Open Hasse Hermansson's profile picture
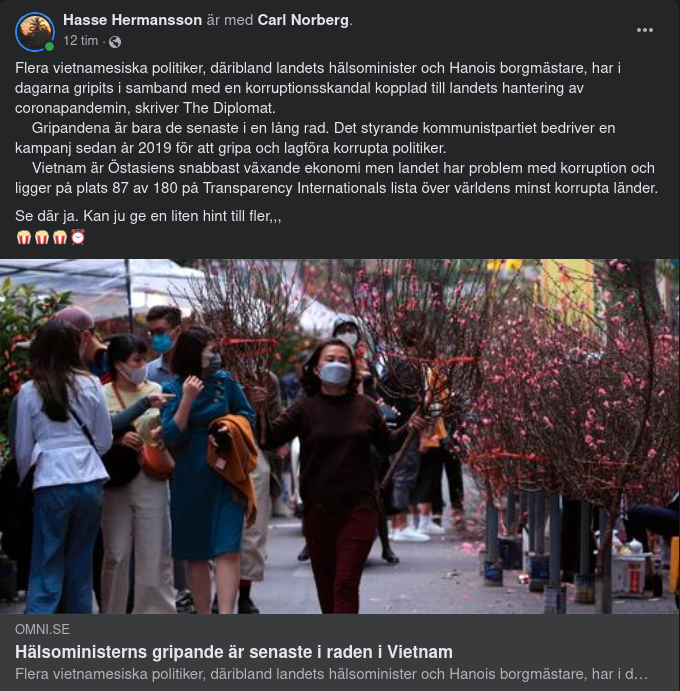Image resolution: width=680 pixels, height=691 pixels. click(x=34, y=32)
